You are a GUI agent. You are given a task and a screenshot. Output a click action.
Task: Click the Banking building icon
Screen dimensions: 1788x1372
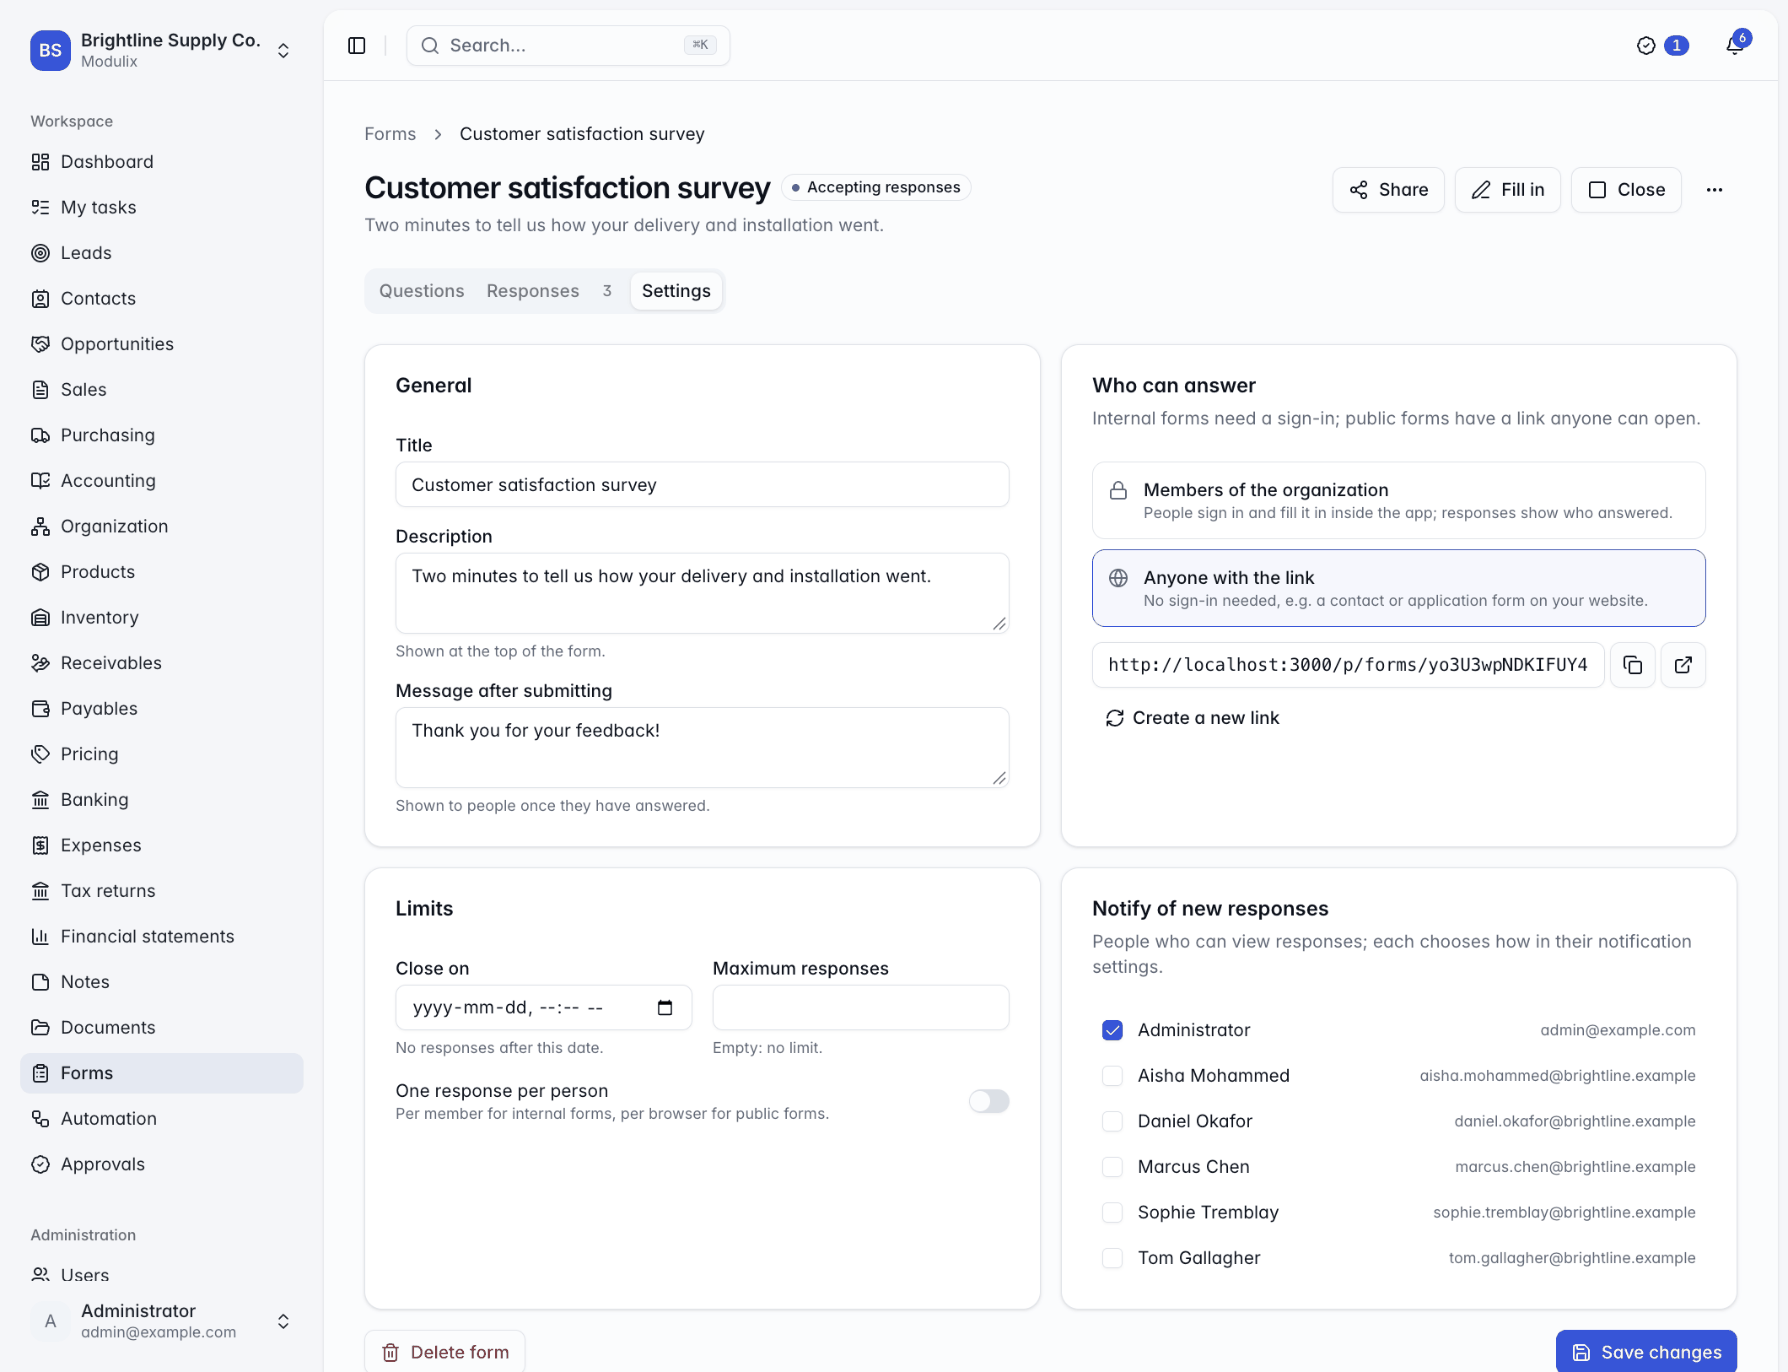(x=40, y=800)
